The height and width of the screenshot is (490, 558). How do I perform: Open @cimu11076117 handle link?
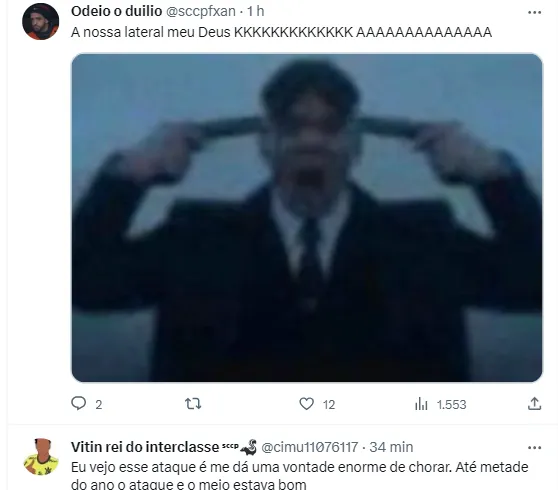(310, 447)
